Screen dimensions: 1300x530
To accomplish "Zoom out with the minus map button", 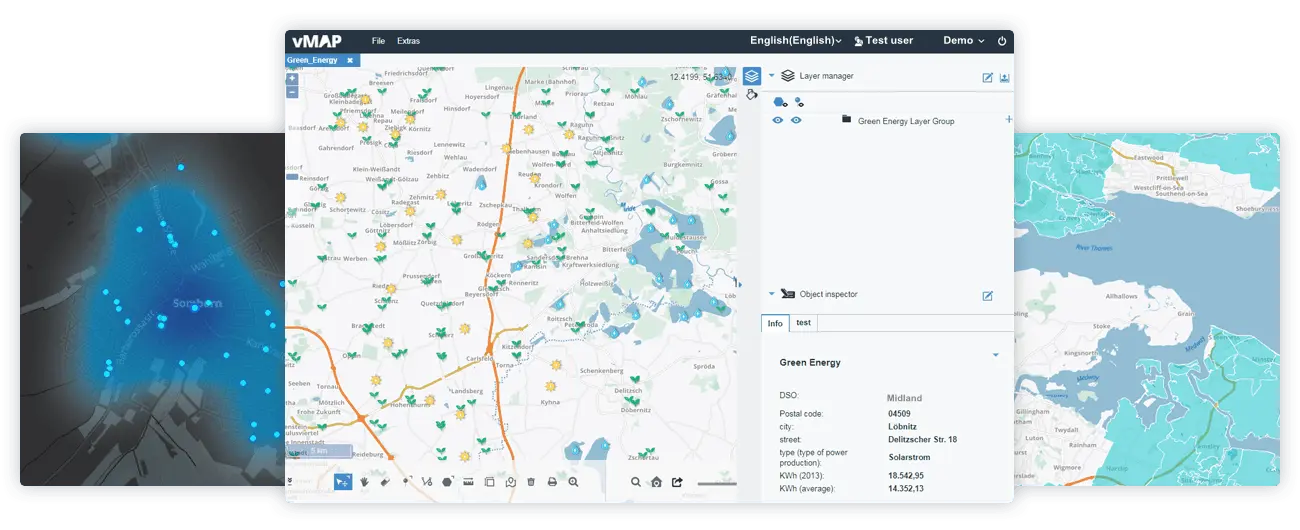I will pyautogui.click(x=292, y=92).
